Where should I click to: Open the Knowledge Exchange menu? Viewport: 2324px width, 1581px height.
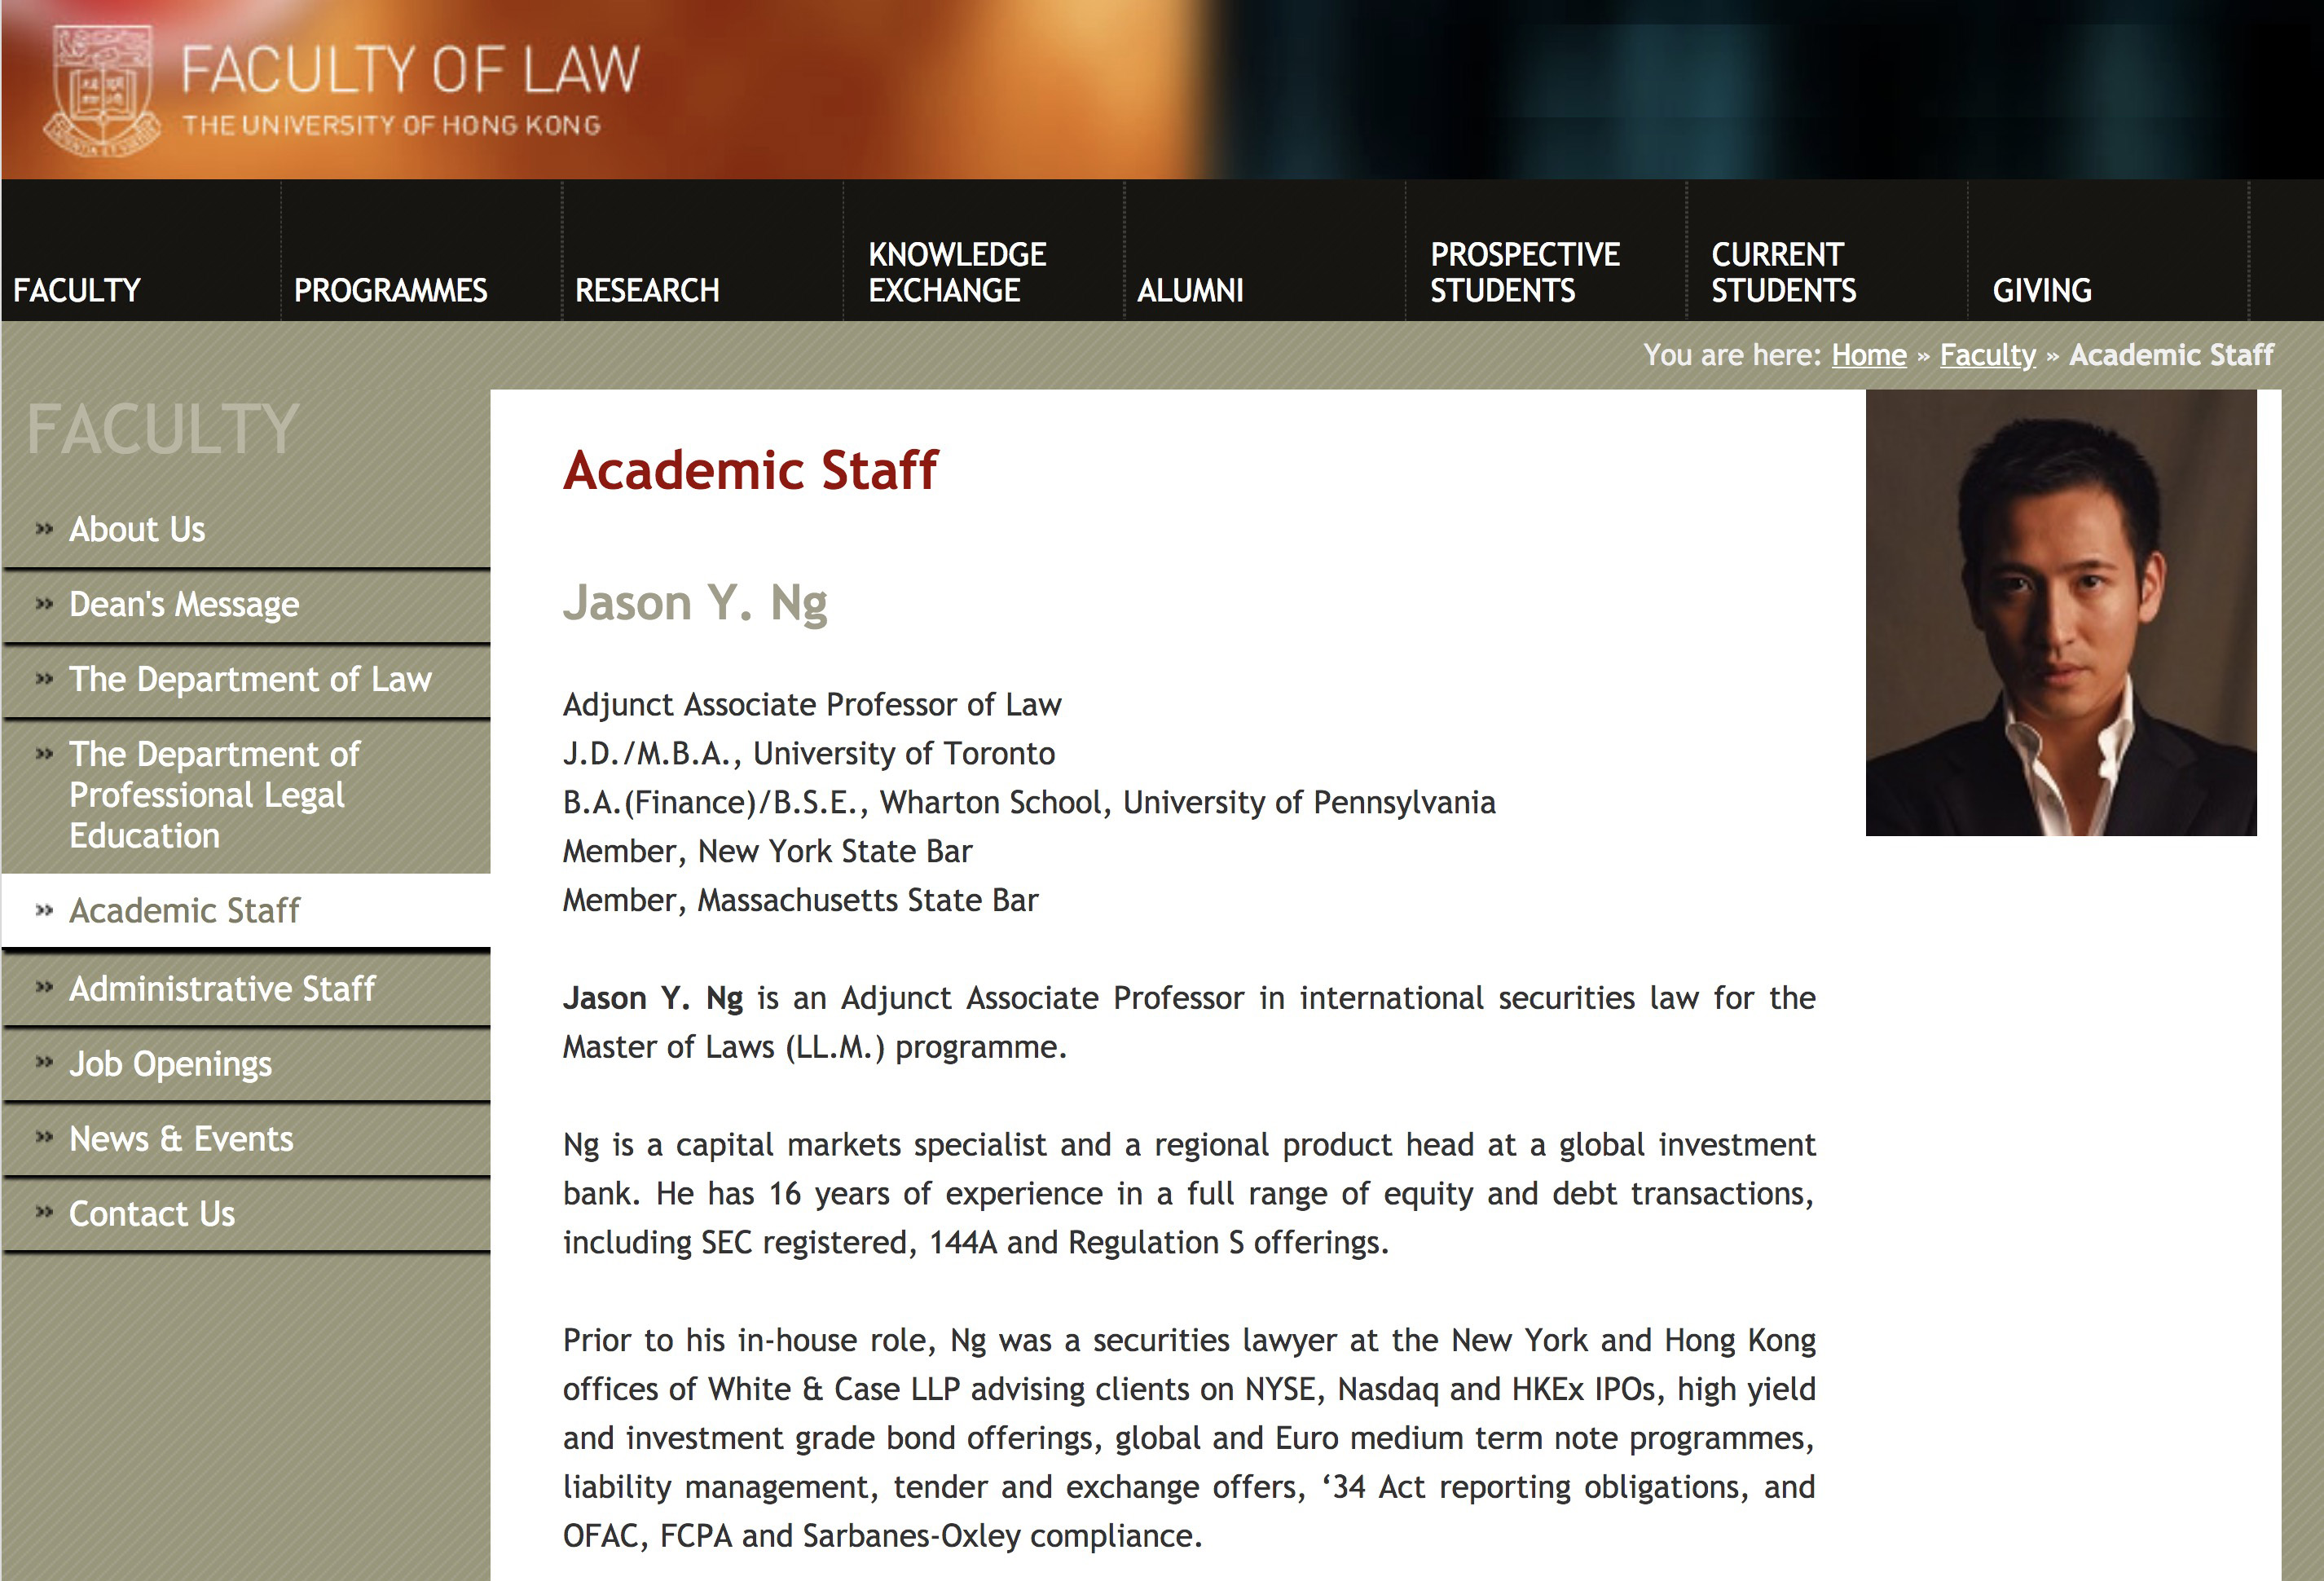pos(956,272)
